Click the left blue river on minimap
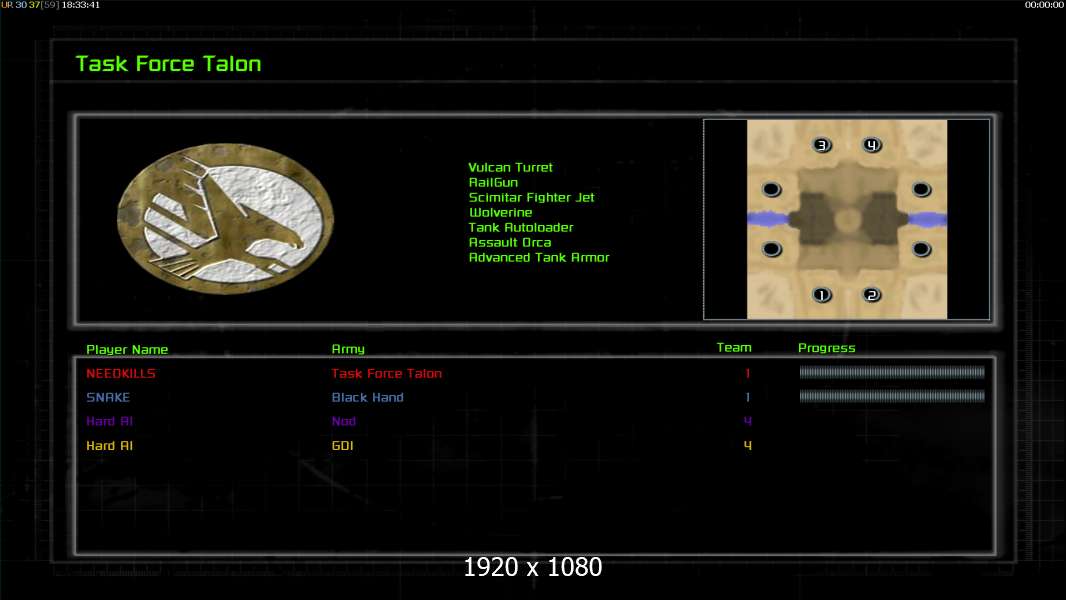The width and height of the screenshot is (1066, 600). pos(768,219)
